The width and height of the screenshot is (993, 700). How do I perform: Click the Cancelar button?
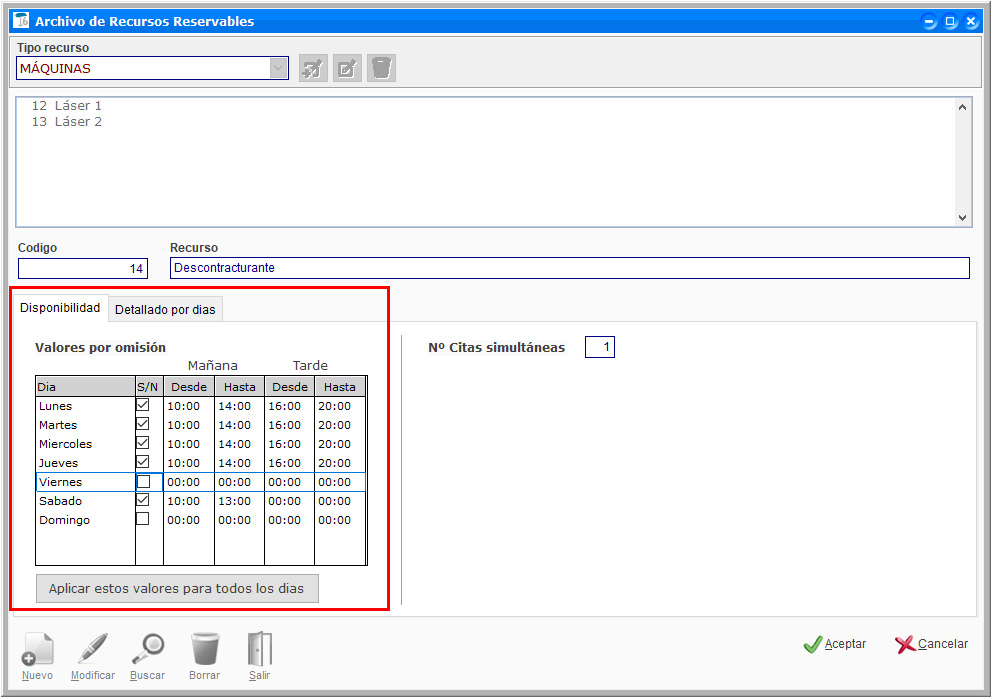(932, 644)
